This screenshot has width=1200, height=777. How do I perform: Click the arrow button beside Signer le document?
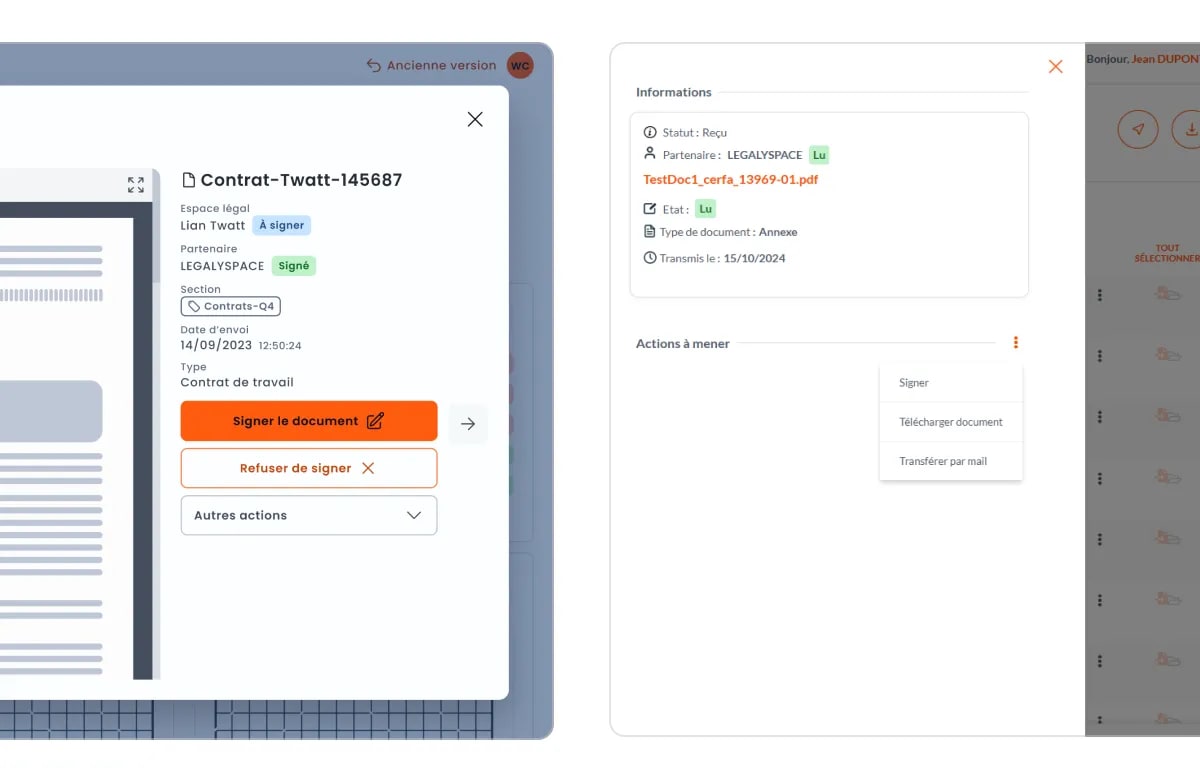pyautogui.click(x=467, y=424)
